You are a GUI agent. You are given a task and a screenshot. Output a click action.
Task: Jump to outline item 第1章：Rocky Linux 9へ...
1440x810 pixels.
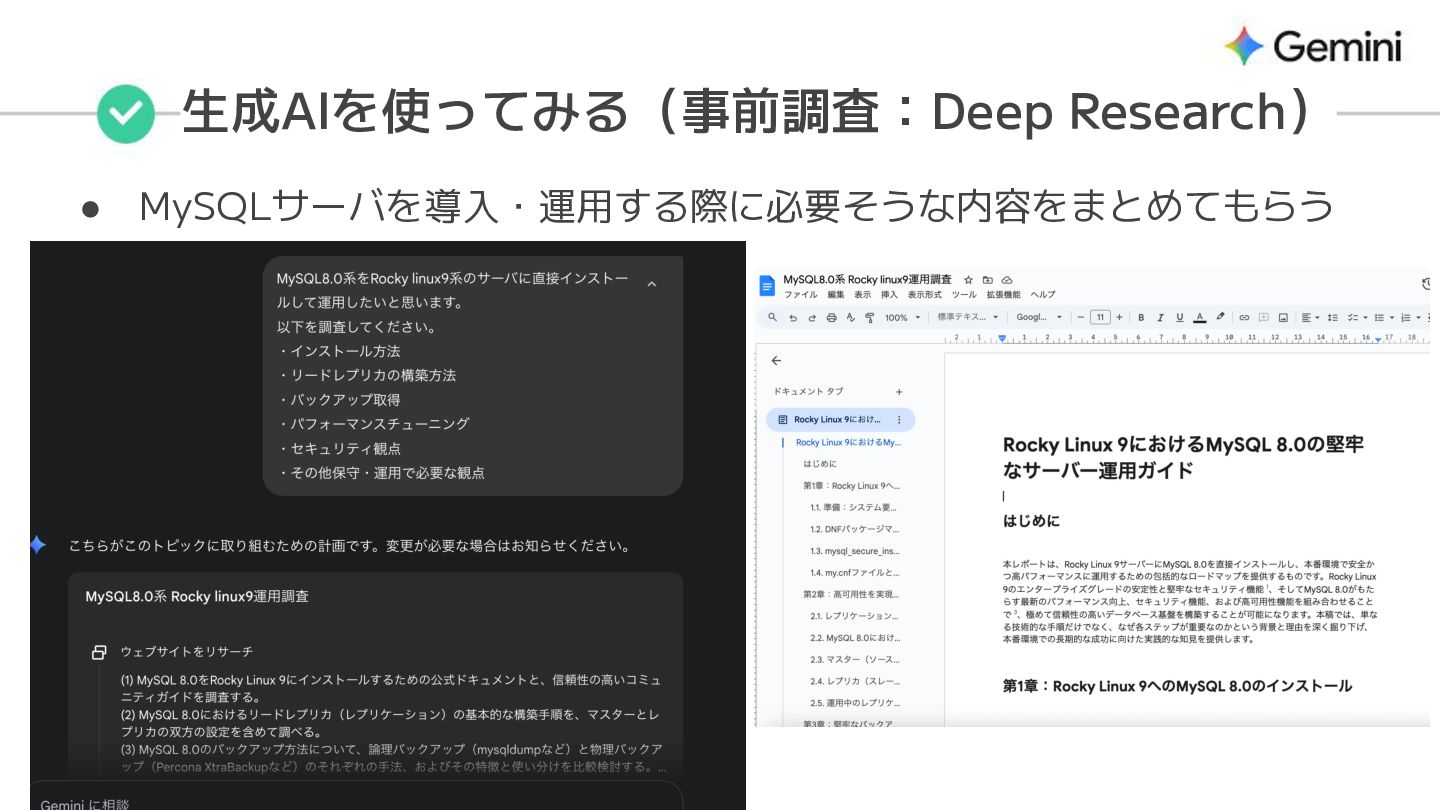[853, 486]
